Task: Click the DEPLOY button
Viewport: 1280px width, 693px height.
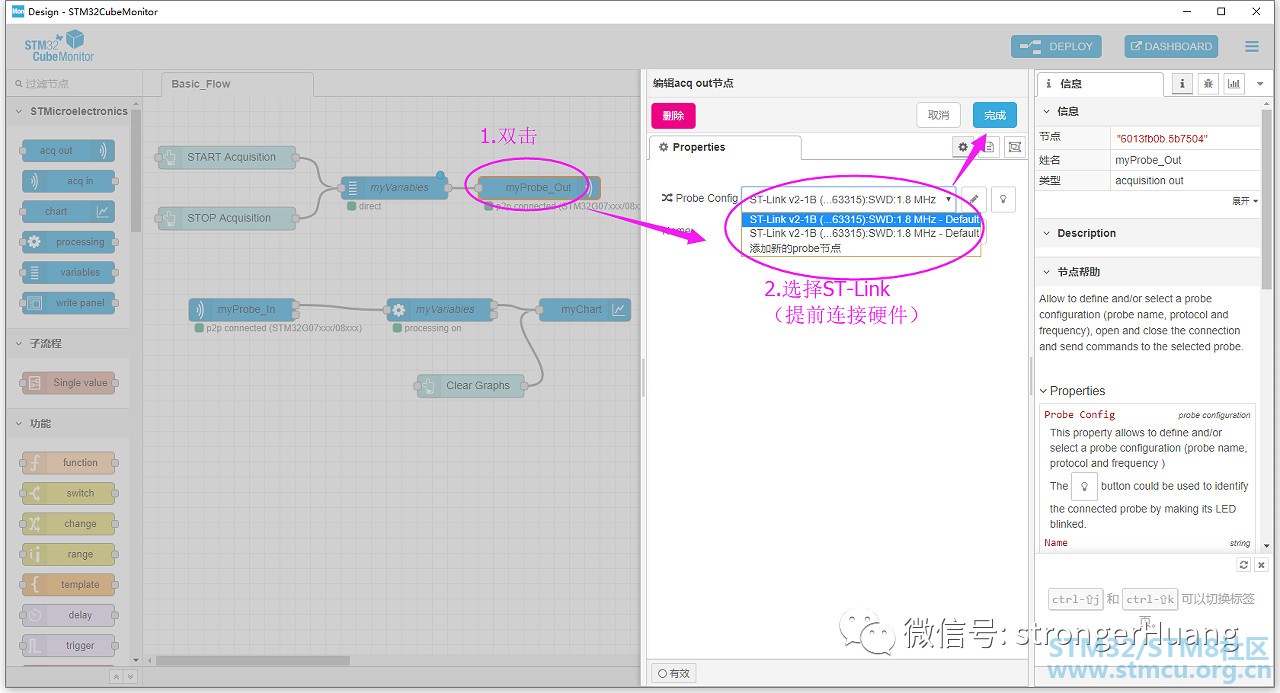Action: point(1056,46)
